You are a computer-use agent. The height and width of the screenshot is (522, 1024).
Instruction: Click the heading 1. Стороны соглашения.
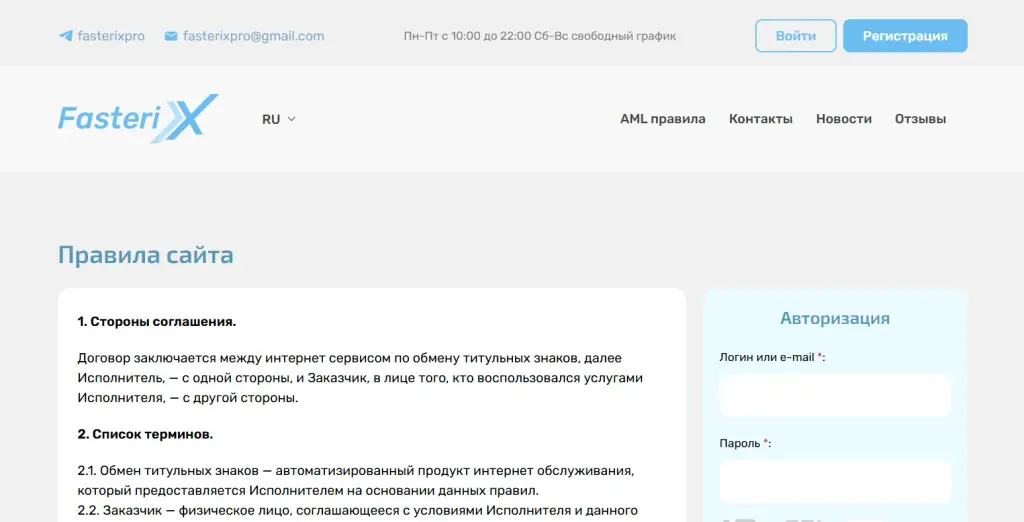(x=157, y=321)
